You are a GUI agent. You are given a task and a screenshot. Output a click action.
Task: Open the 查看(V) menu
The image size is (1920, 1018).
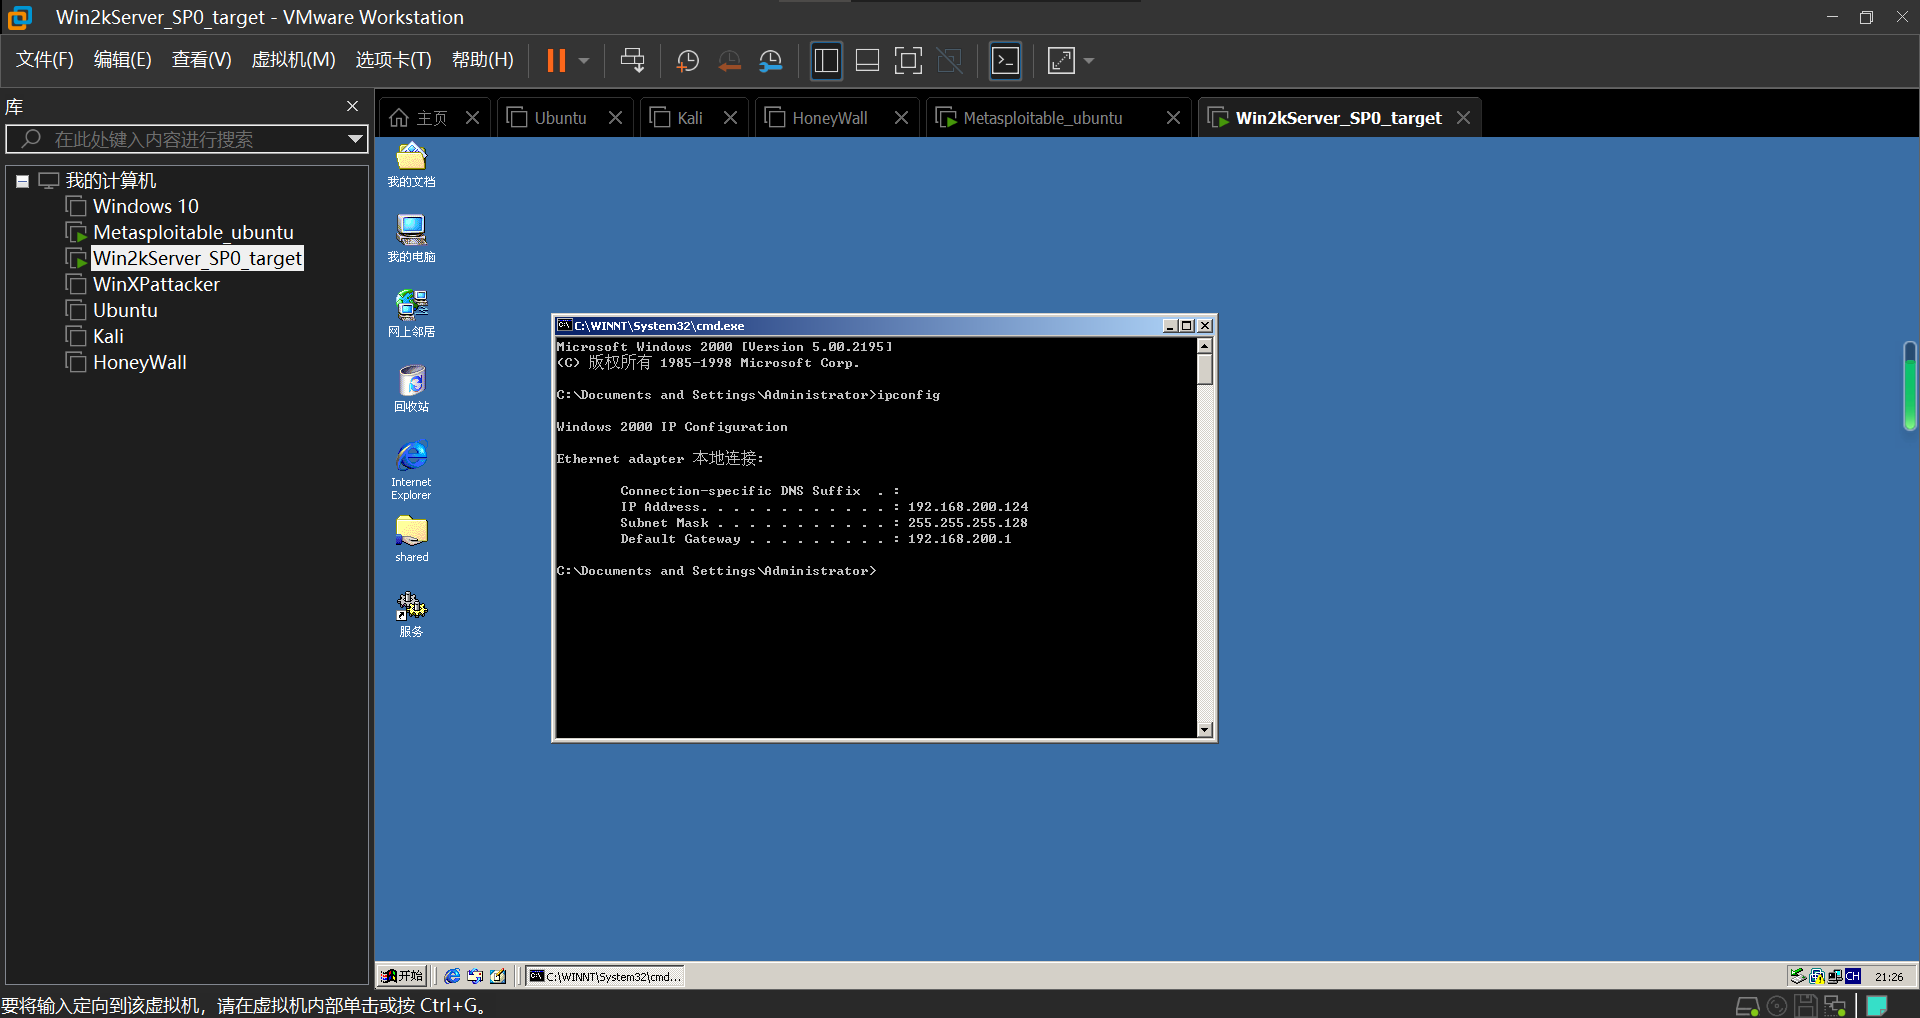click(x=202, y=60)
